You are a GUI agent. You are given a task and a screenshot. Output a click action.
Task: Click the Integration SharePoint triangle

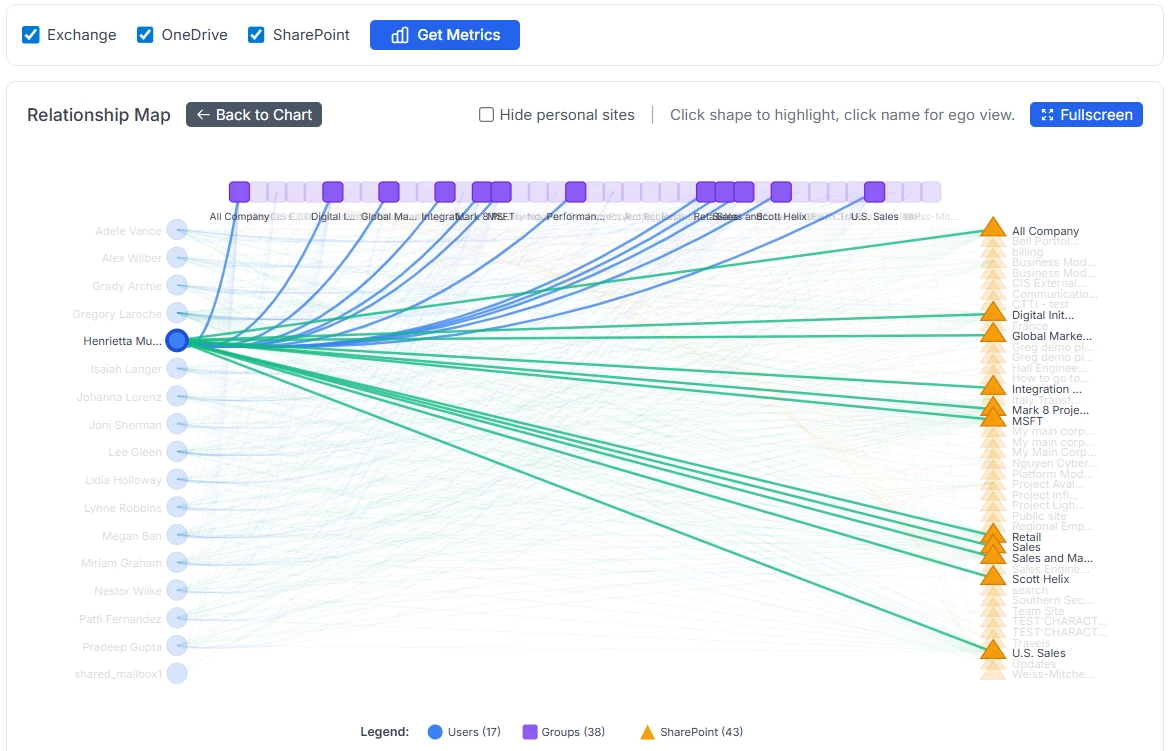tap(993, 387)
